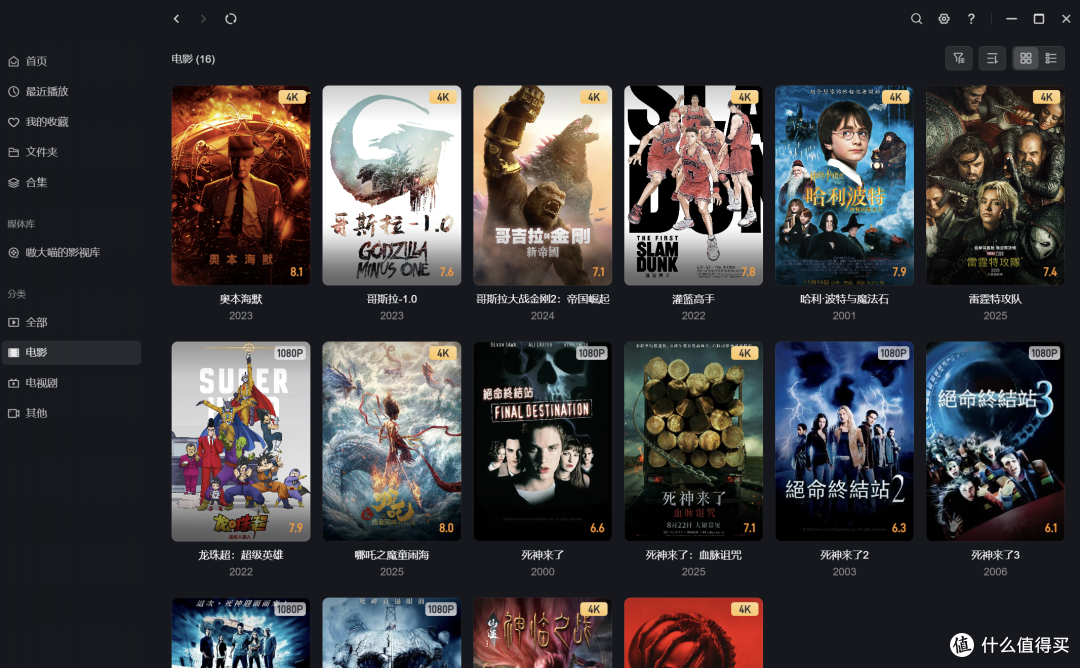Open the 哪吒之魔童闹海 poster

[392, 441]
